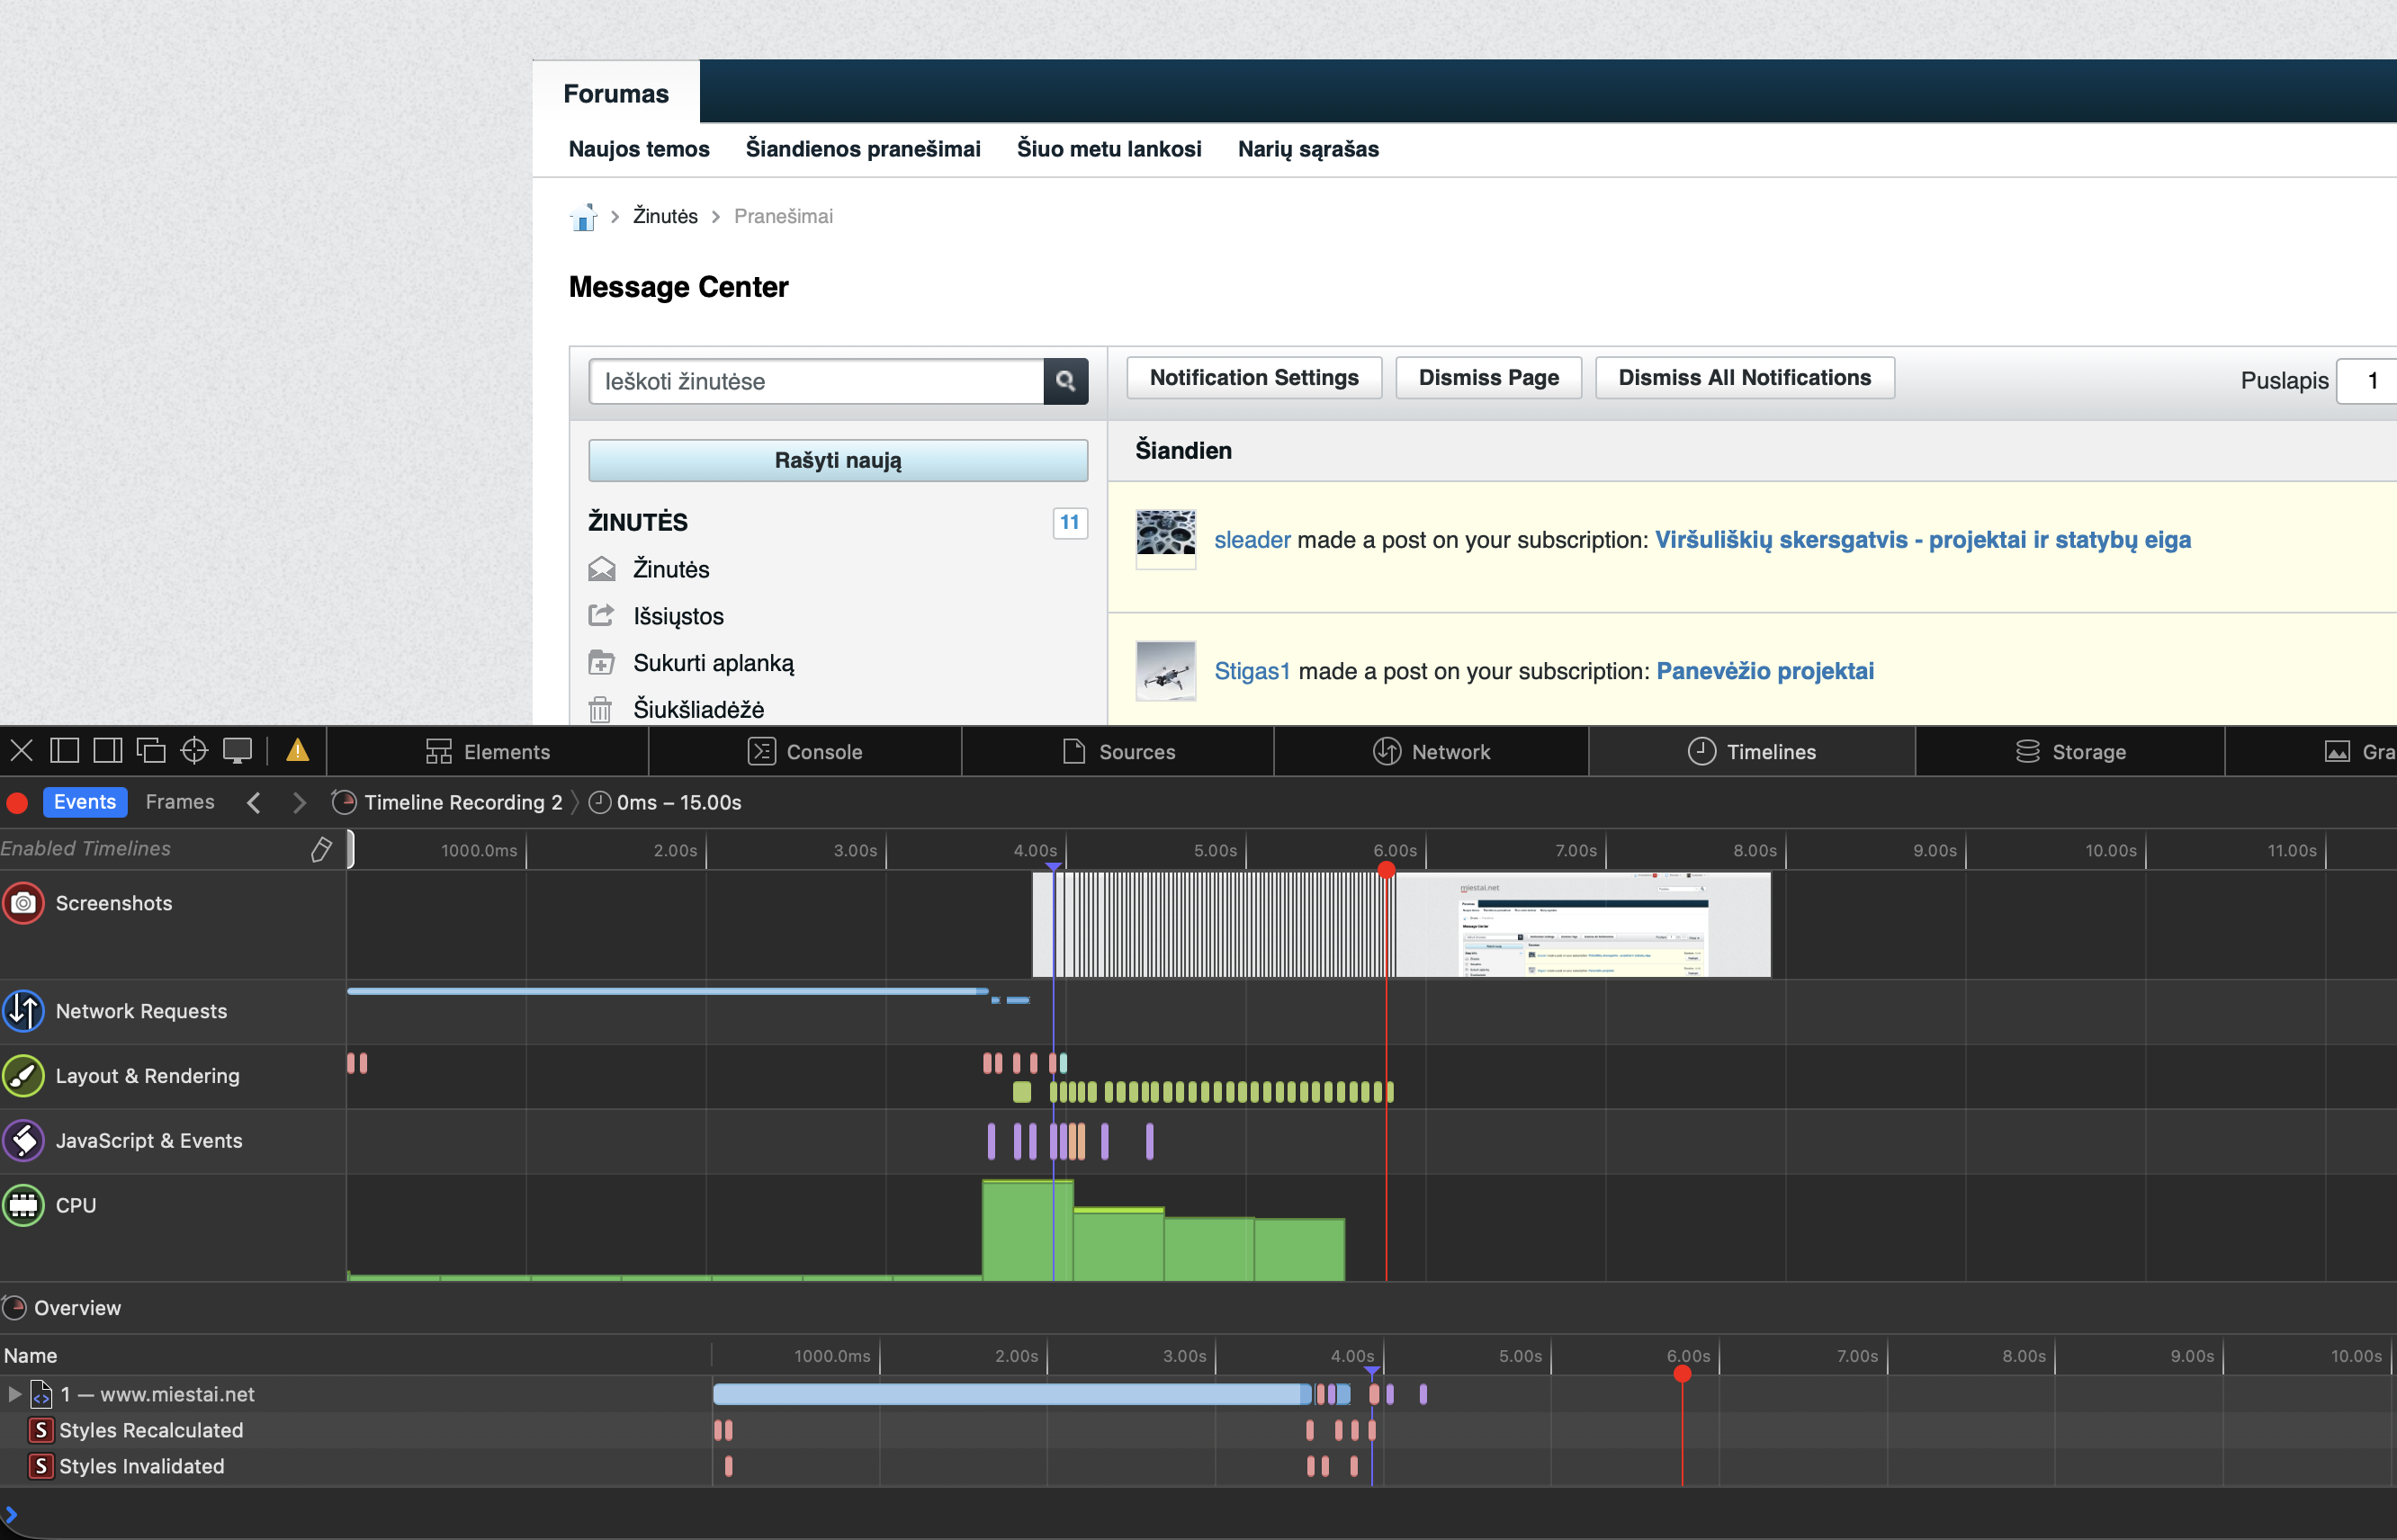Dock inspector to left side icon
The image size is (2397, 1540).
click(x=65, y=751)
